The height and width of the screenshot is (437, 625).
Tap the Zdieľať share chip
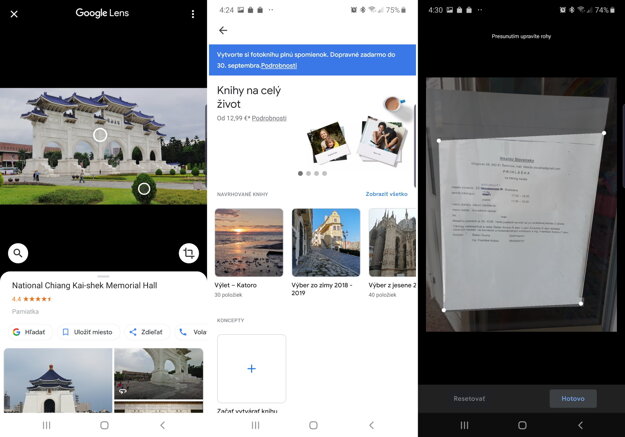[x=146, y=332]
